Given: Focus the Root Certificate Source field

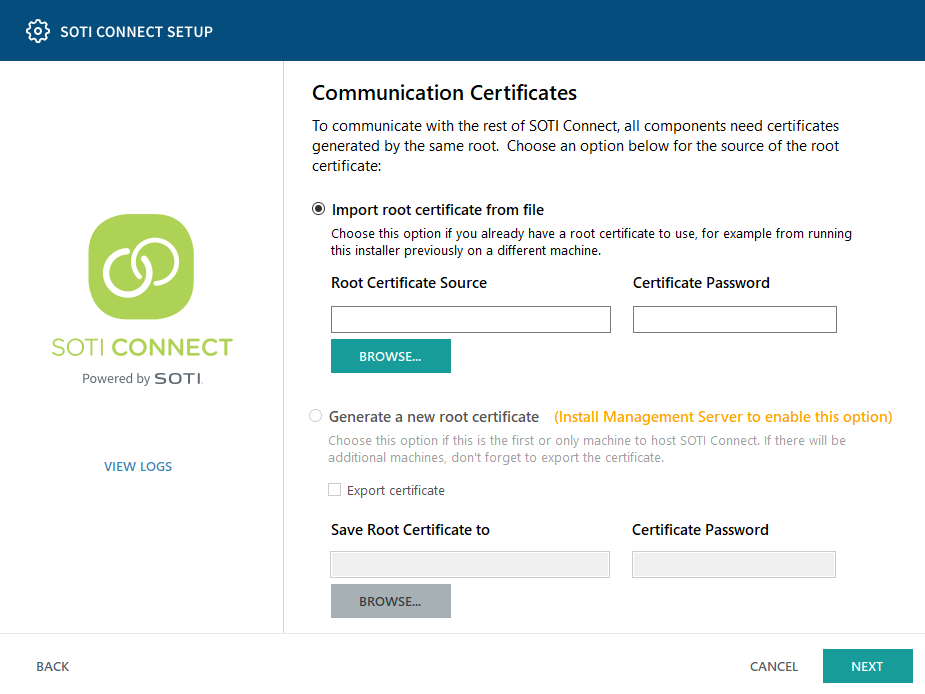Looking at the screenshot, I should (471, 319).
